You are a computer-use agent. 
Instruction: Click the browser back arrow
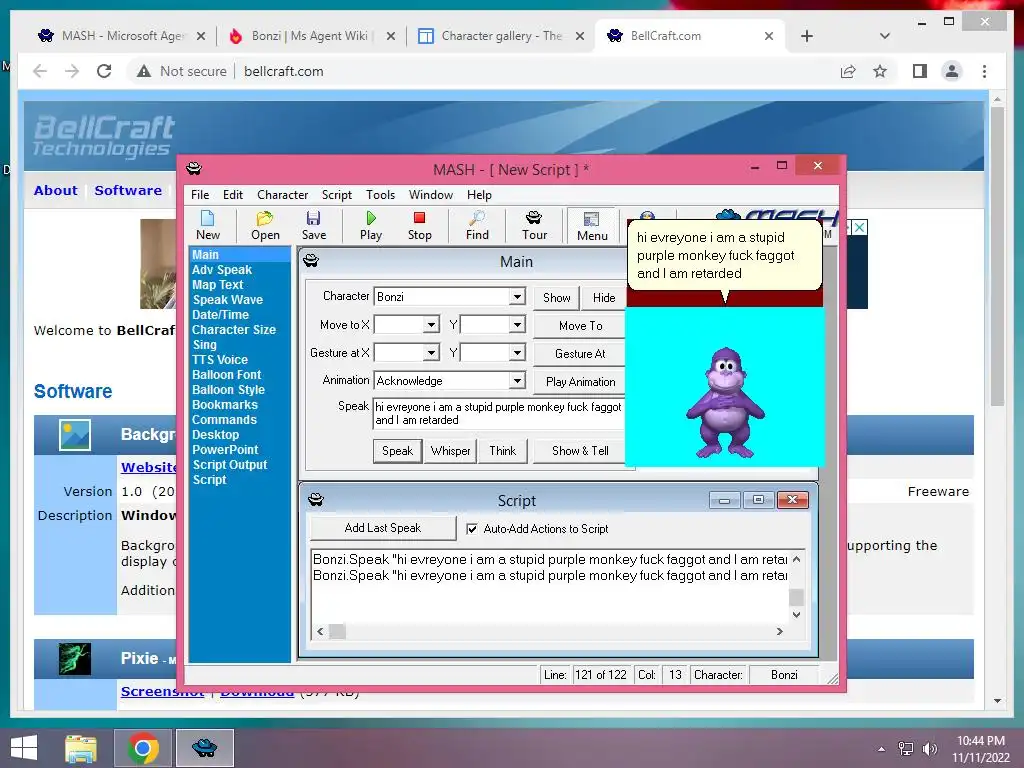(40, 71)
